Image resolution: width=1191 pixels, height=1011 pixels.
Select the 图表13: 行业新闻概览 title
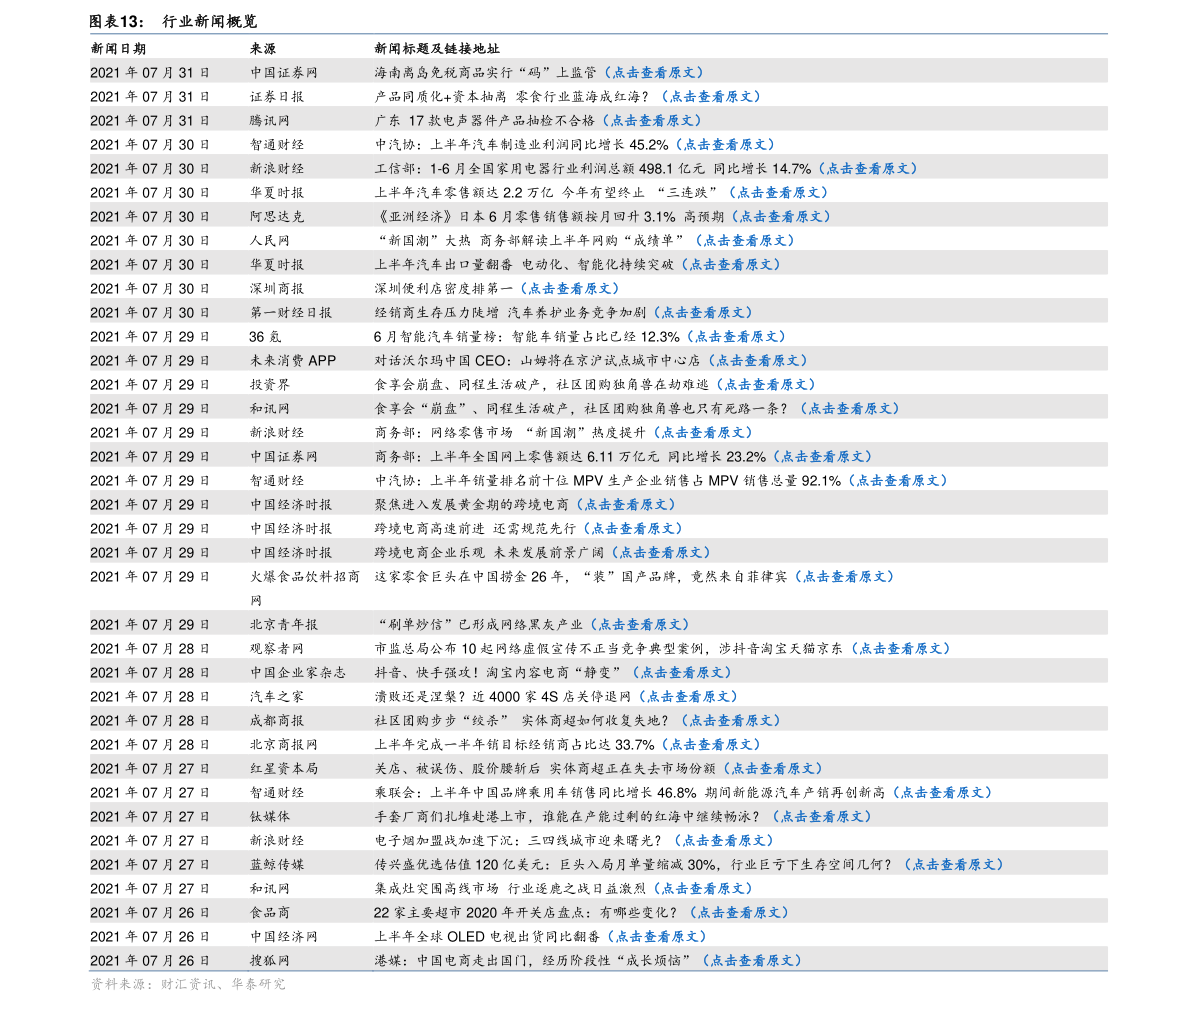tap(173, 21)
